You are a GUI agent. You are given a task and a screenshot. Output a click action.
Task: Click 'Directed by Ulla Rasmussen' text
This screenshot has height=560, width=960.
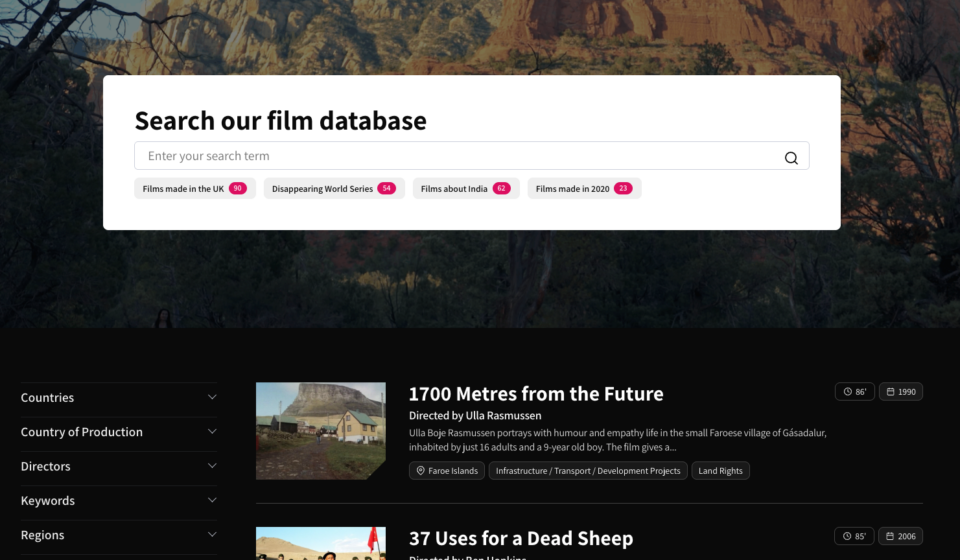pyautogui.click(x=475, y=416)
